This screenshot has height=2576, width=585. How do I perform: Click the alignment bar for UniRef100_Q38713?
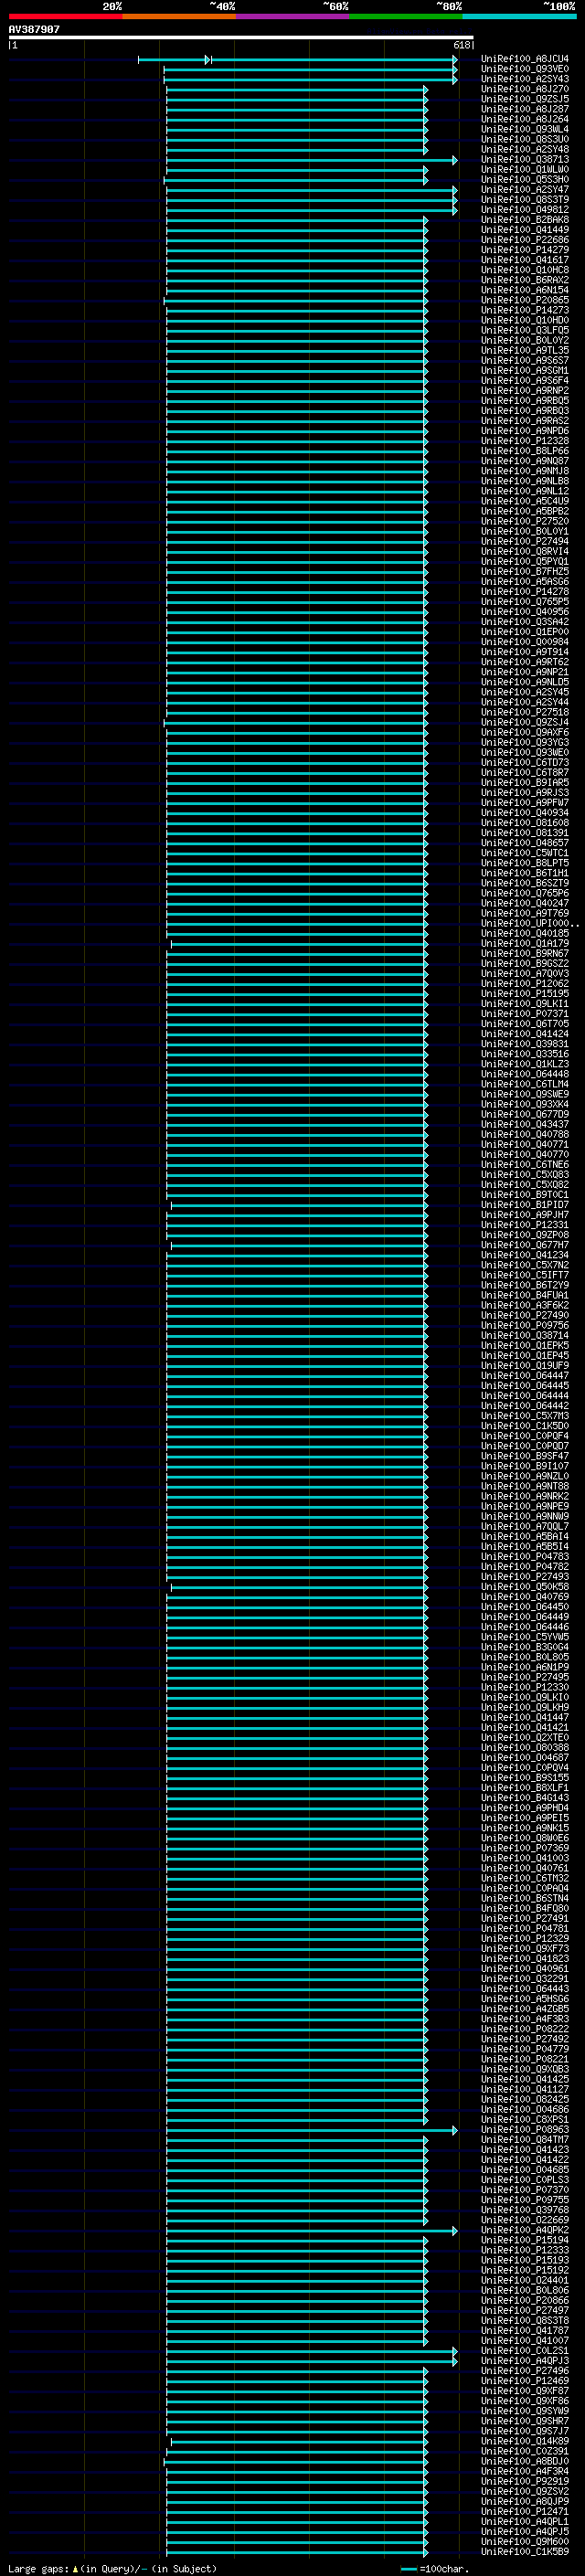coord(312,160)
